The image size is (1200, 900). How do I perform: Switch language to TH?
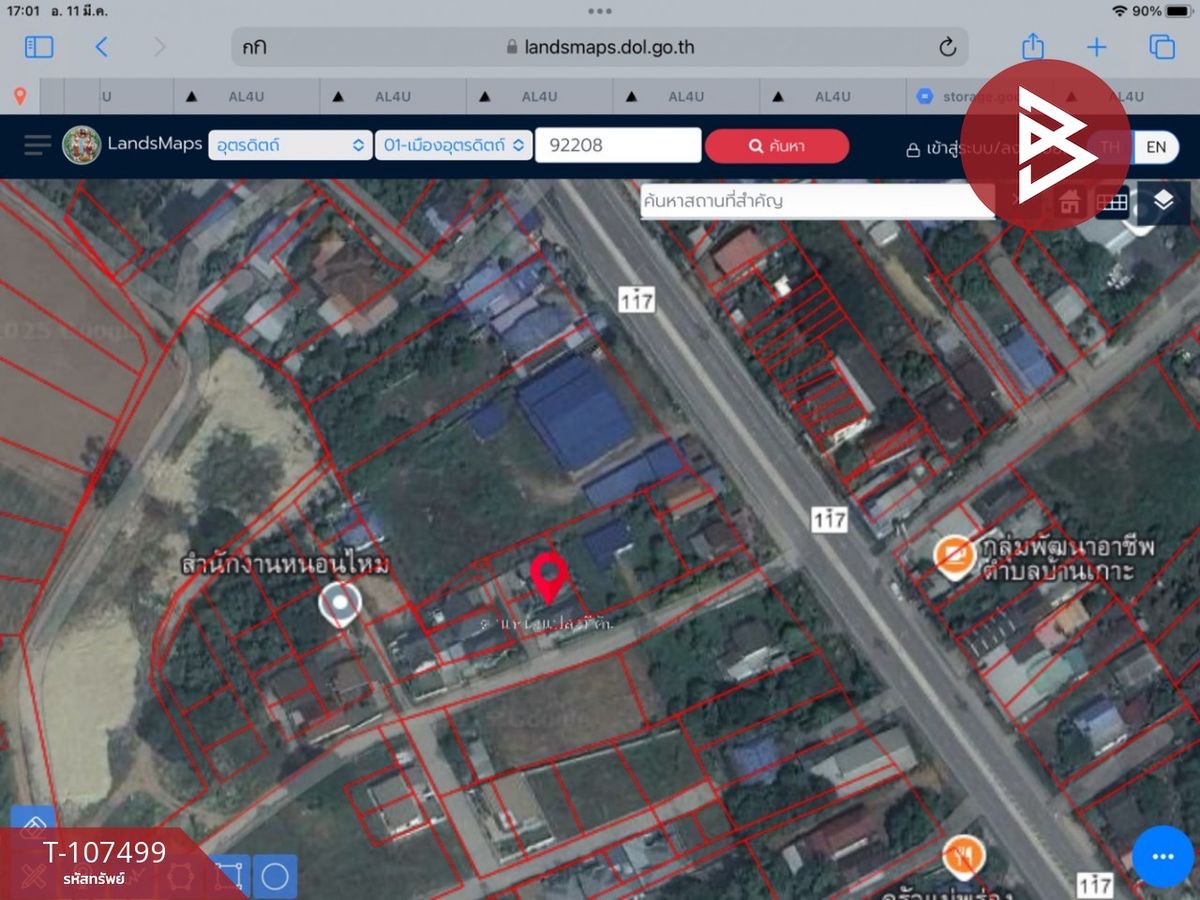click(x=1110, y=146)
